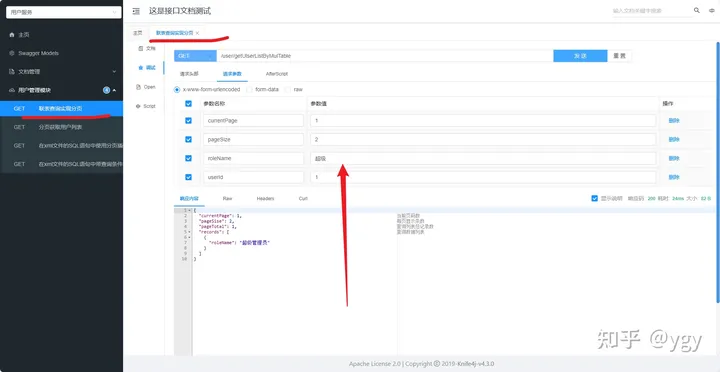Click the Script gear icon
This screenshot has height=372, width=720.
(x=138, y=106)
